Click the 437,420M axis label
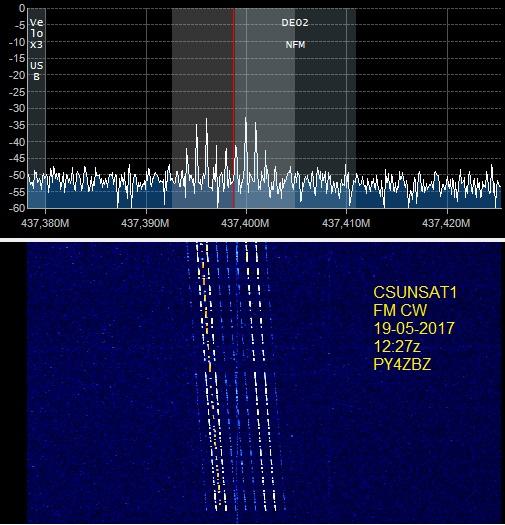This screenshot has width=505, height=525. click(446, 223)
